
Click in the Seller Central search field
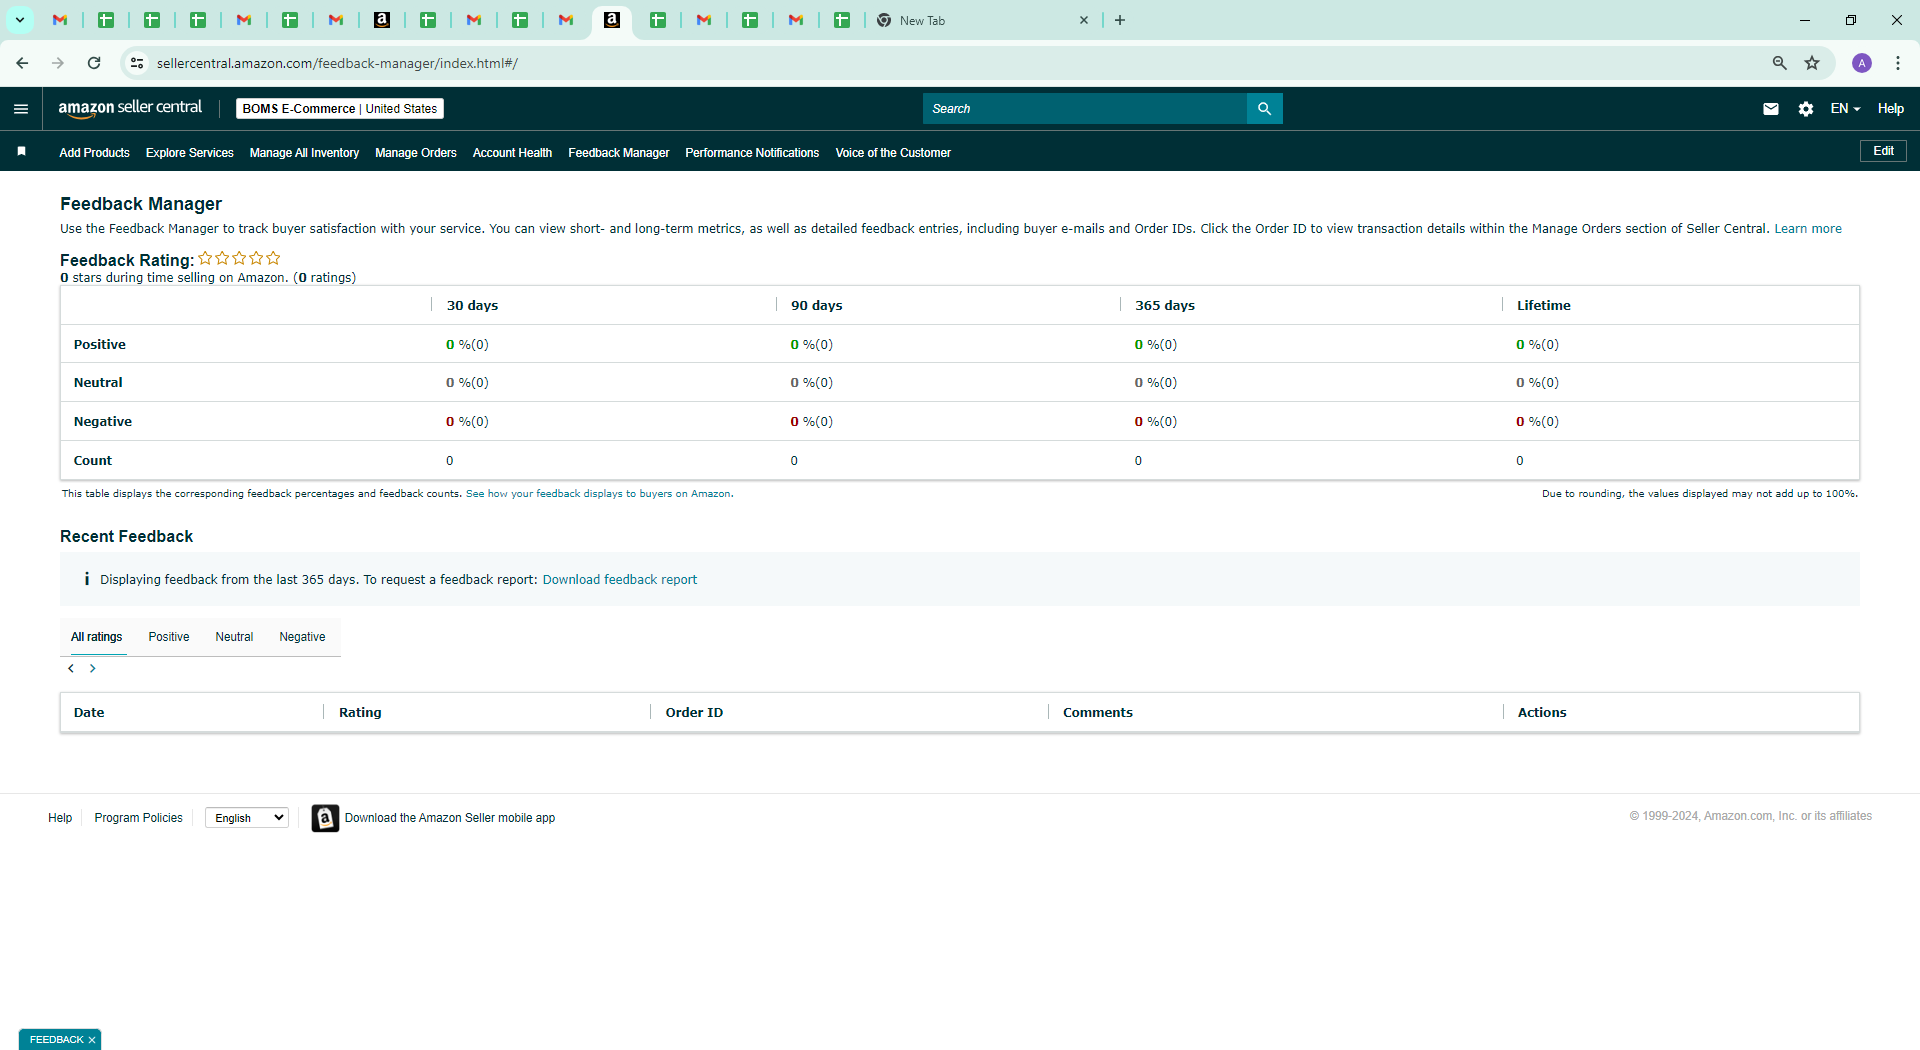(x=1085, y=109)
